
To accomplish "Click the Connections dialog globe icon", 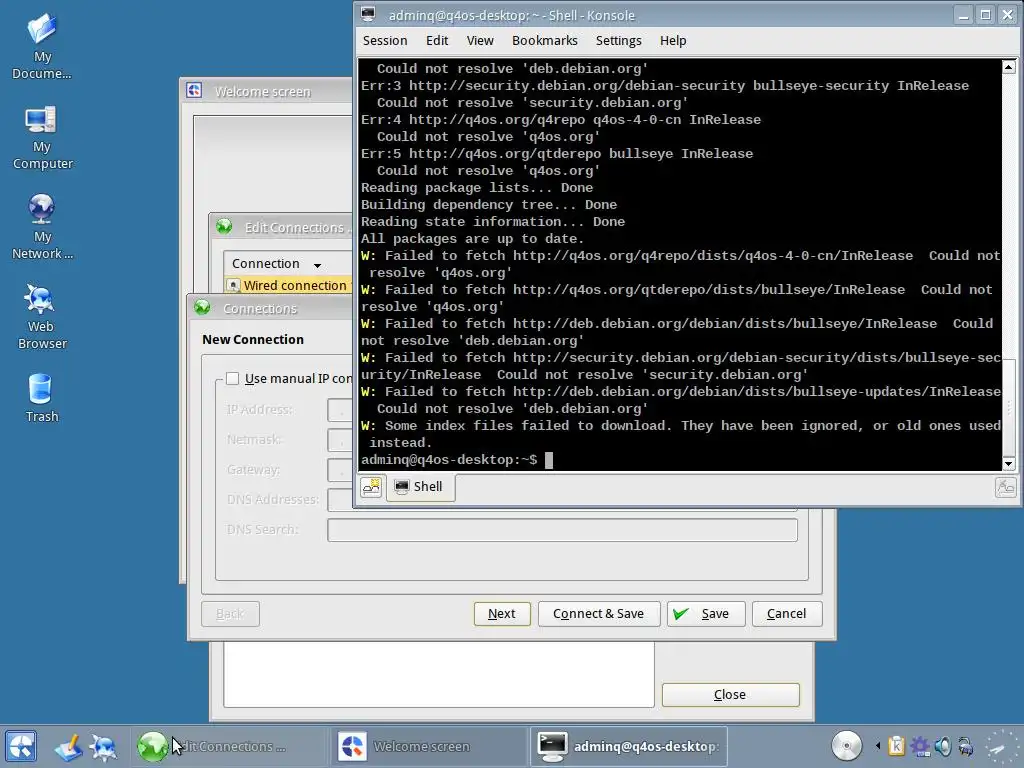I will pyautogui.click(x=202, y=308).
